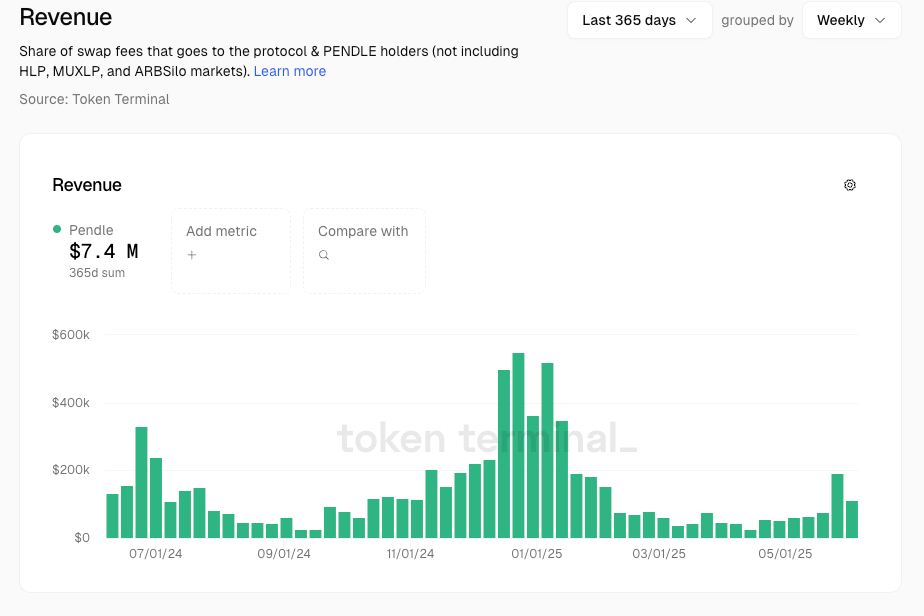Viewport: 924px width, 616px height.
Task: Select the rightmost bar in the chart
Action: coord(852,519)
